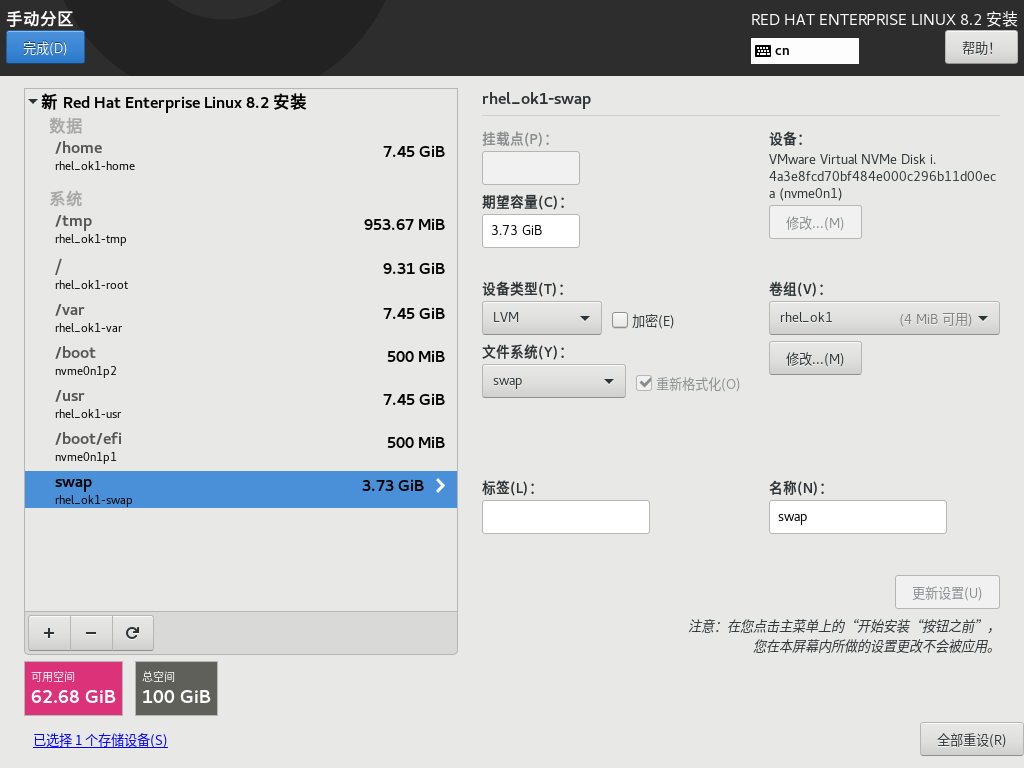Click the add mount point plus icon

point(49,633)
